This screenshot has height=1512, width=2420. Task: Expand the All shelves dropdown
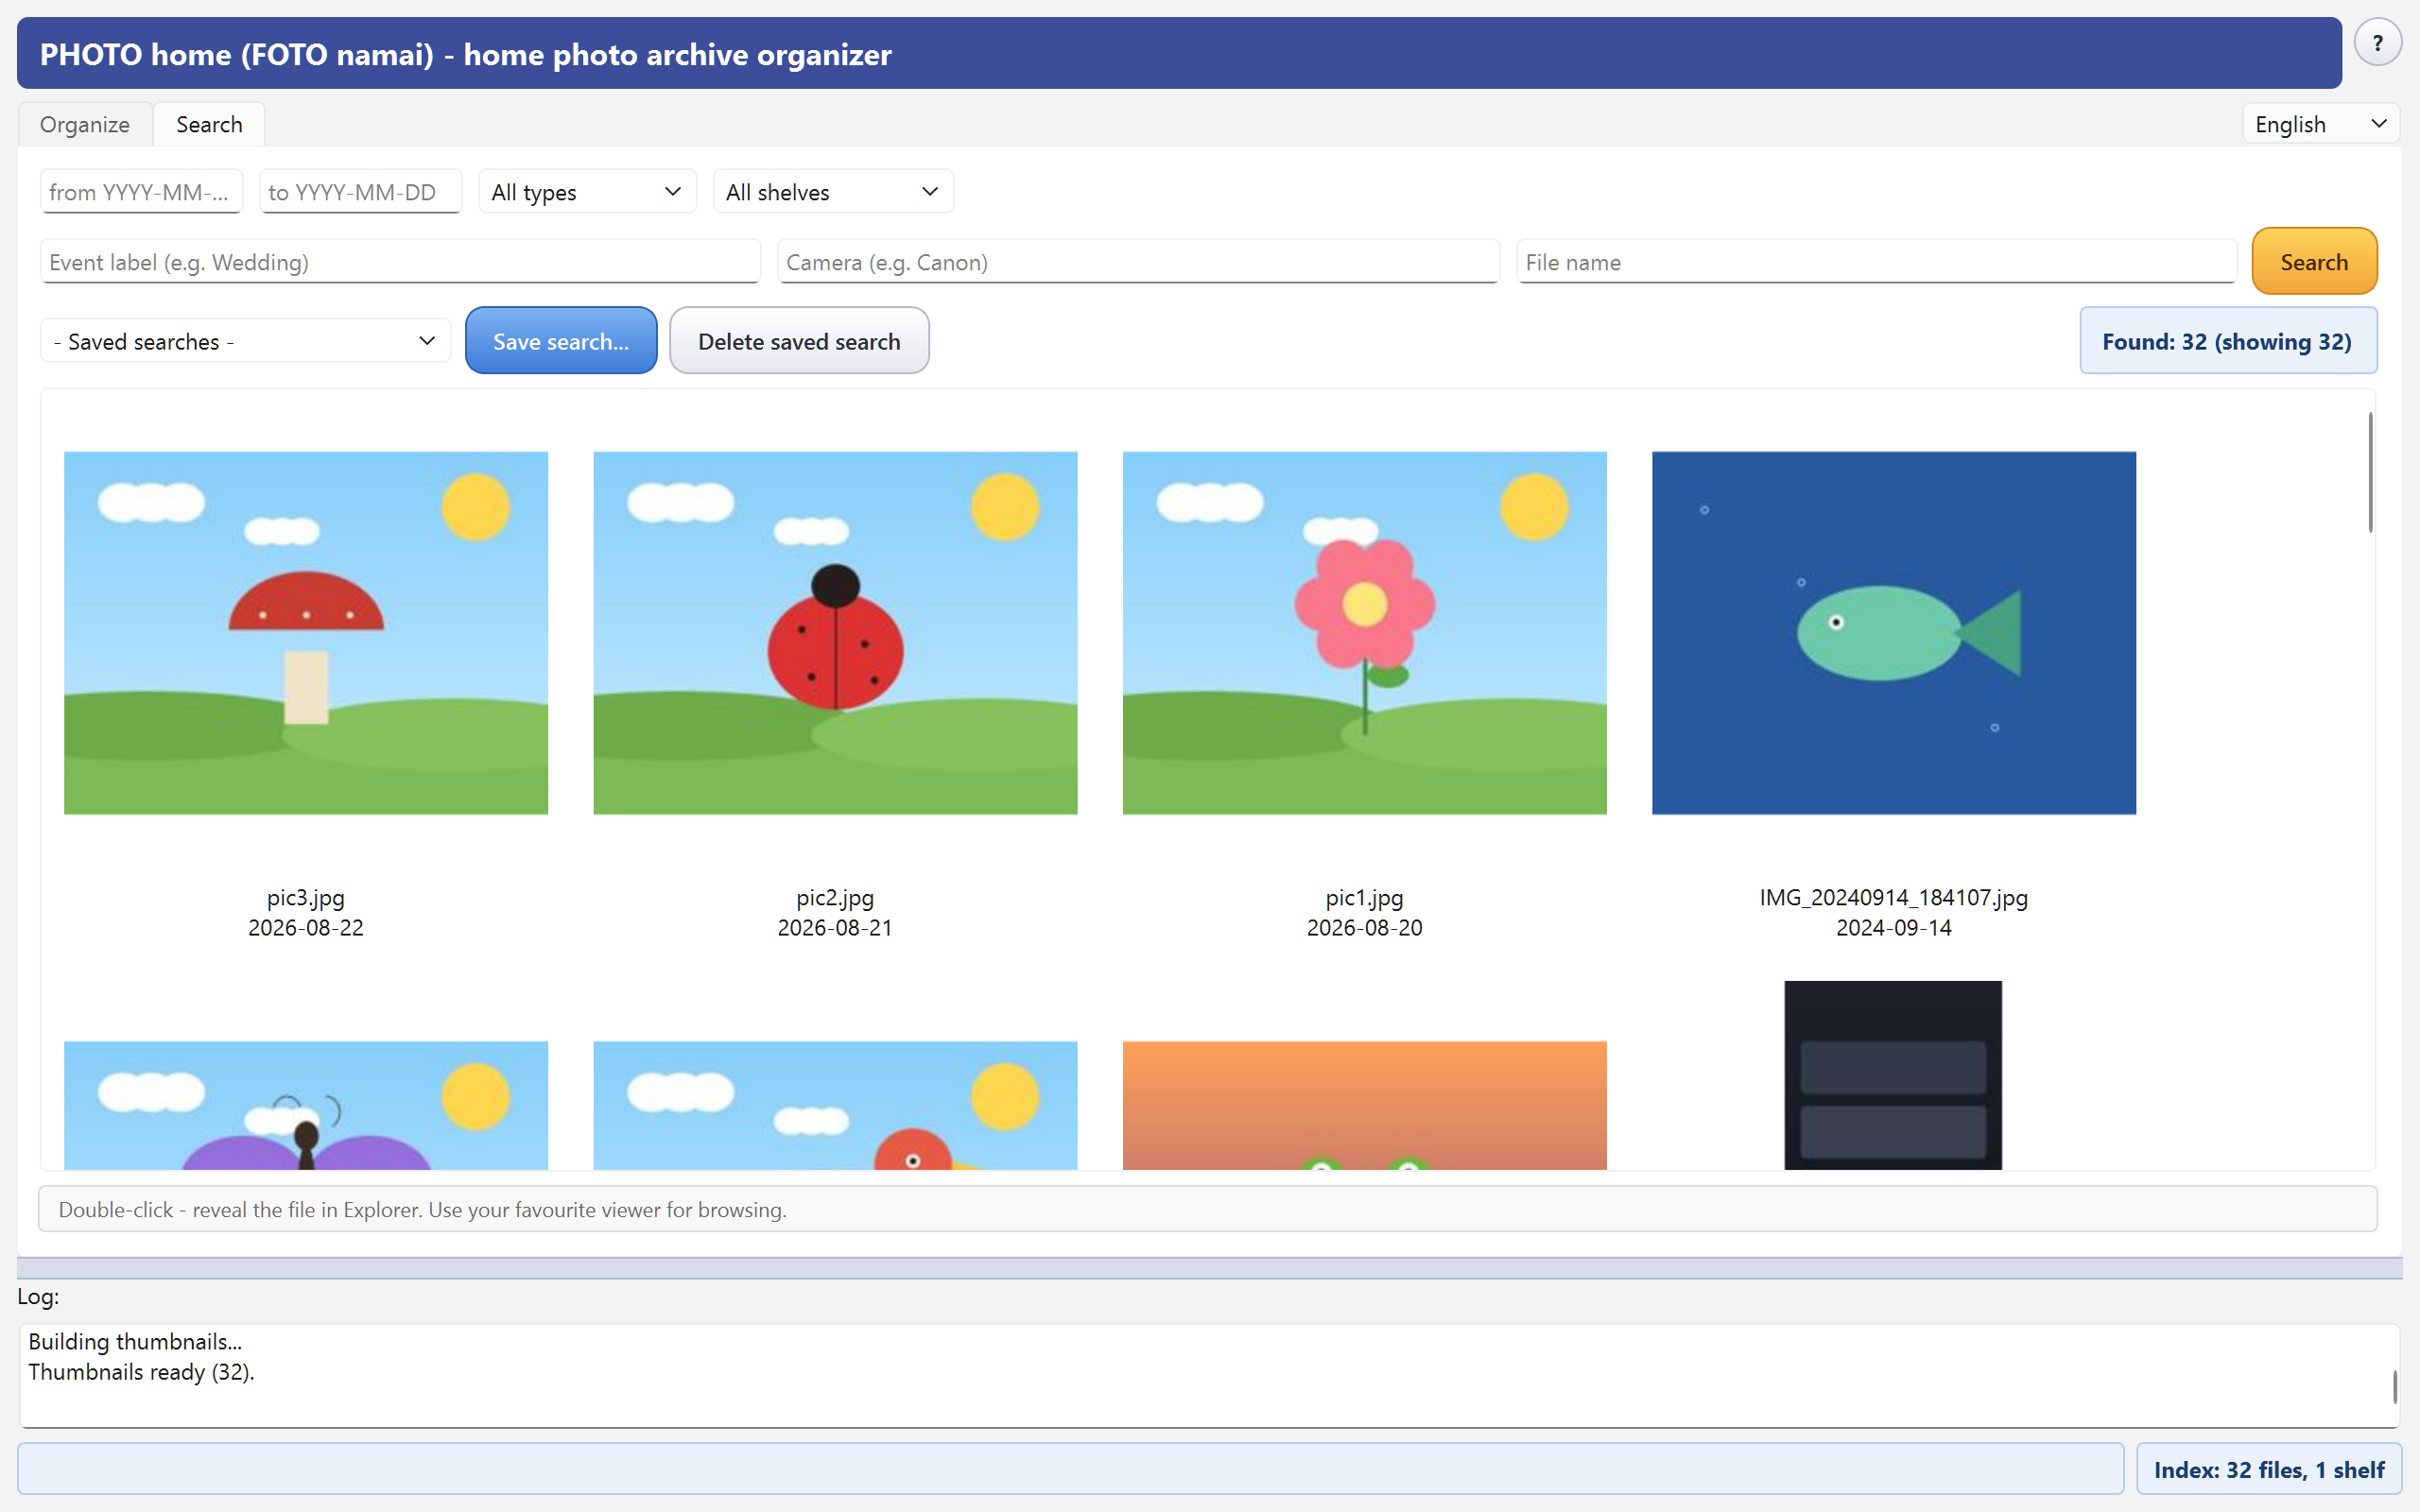833,192
